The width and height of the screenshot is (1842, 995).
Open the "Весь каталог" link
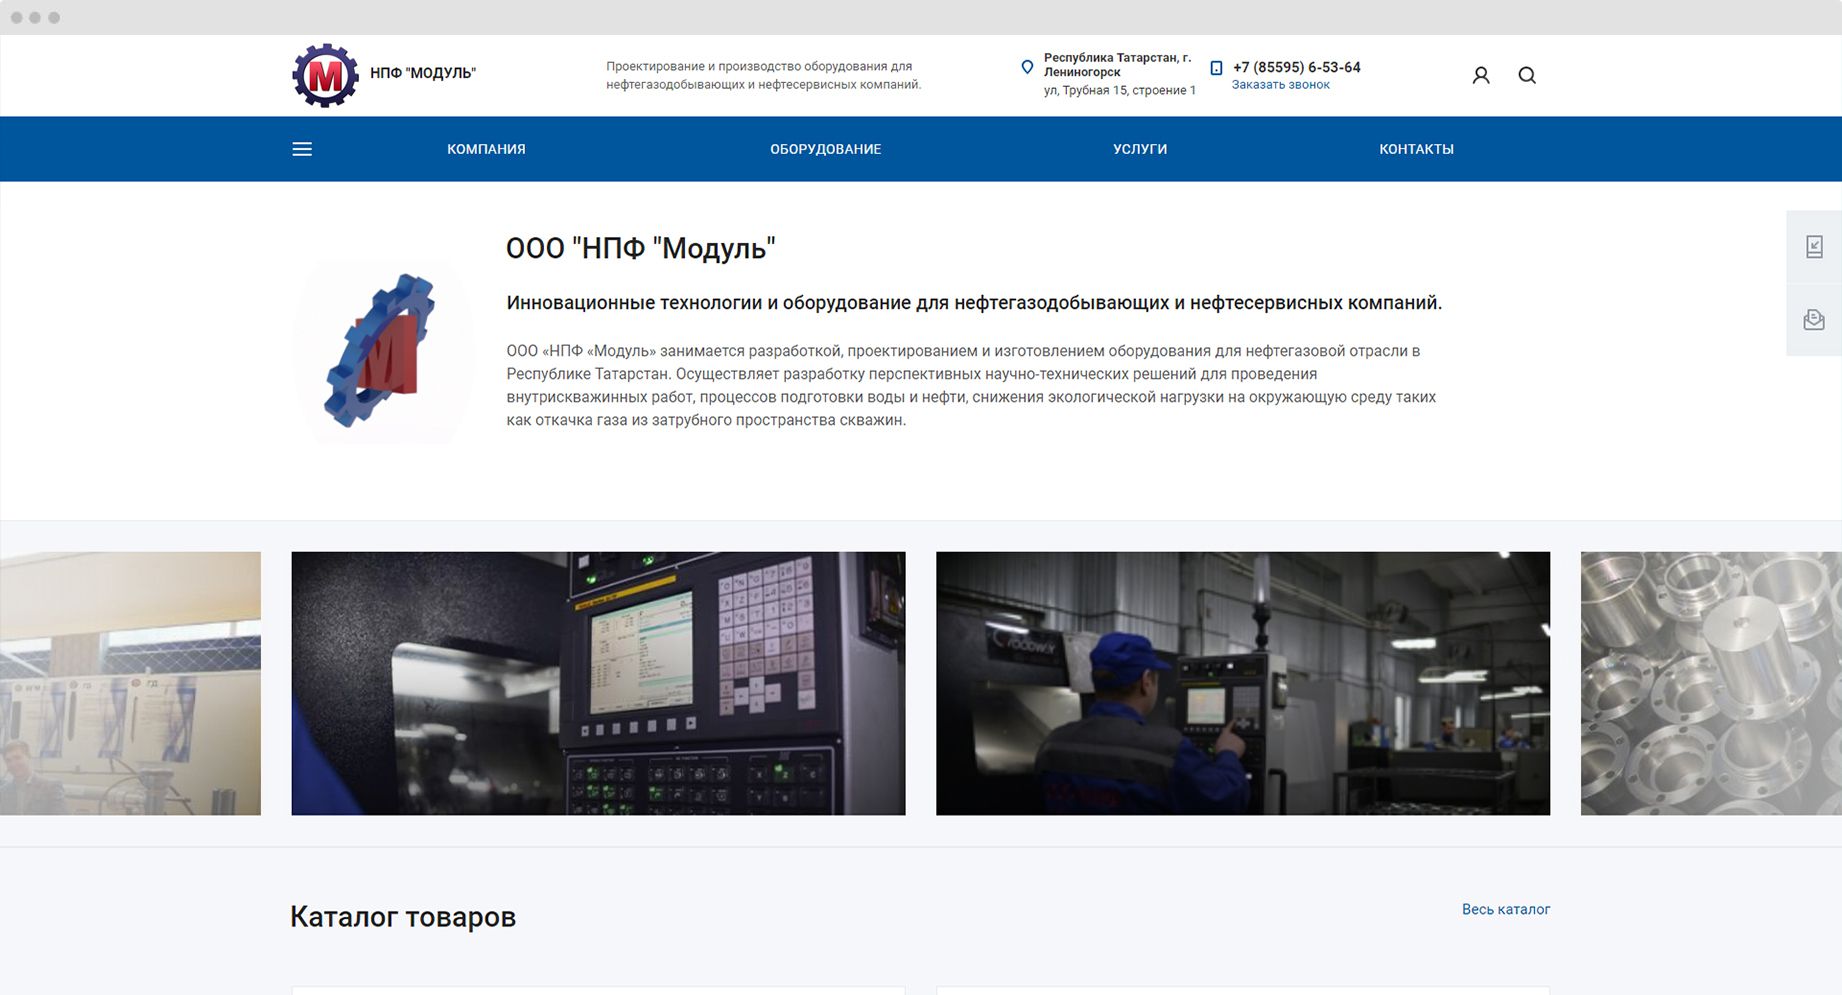pyautogui.click(x=1505, y=909)
